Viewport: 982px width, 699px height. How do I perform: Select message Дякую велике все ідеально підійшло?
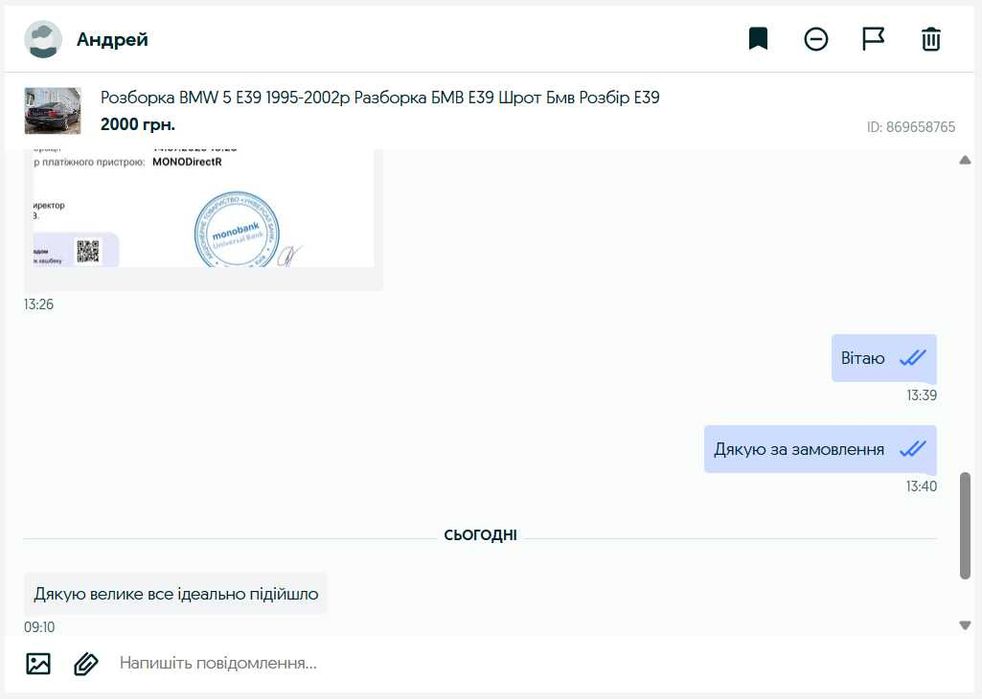click(175, 594)
